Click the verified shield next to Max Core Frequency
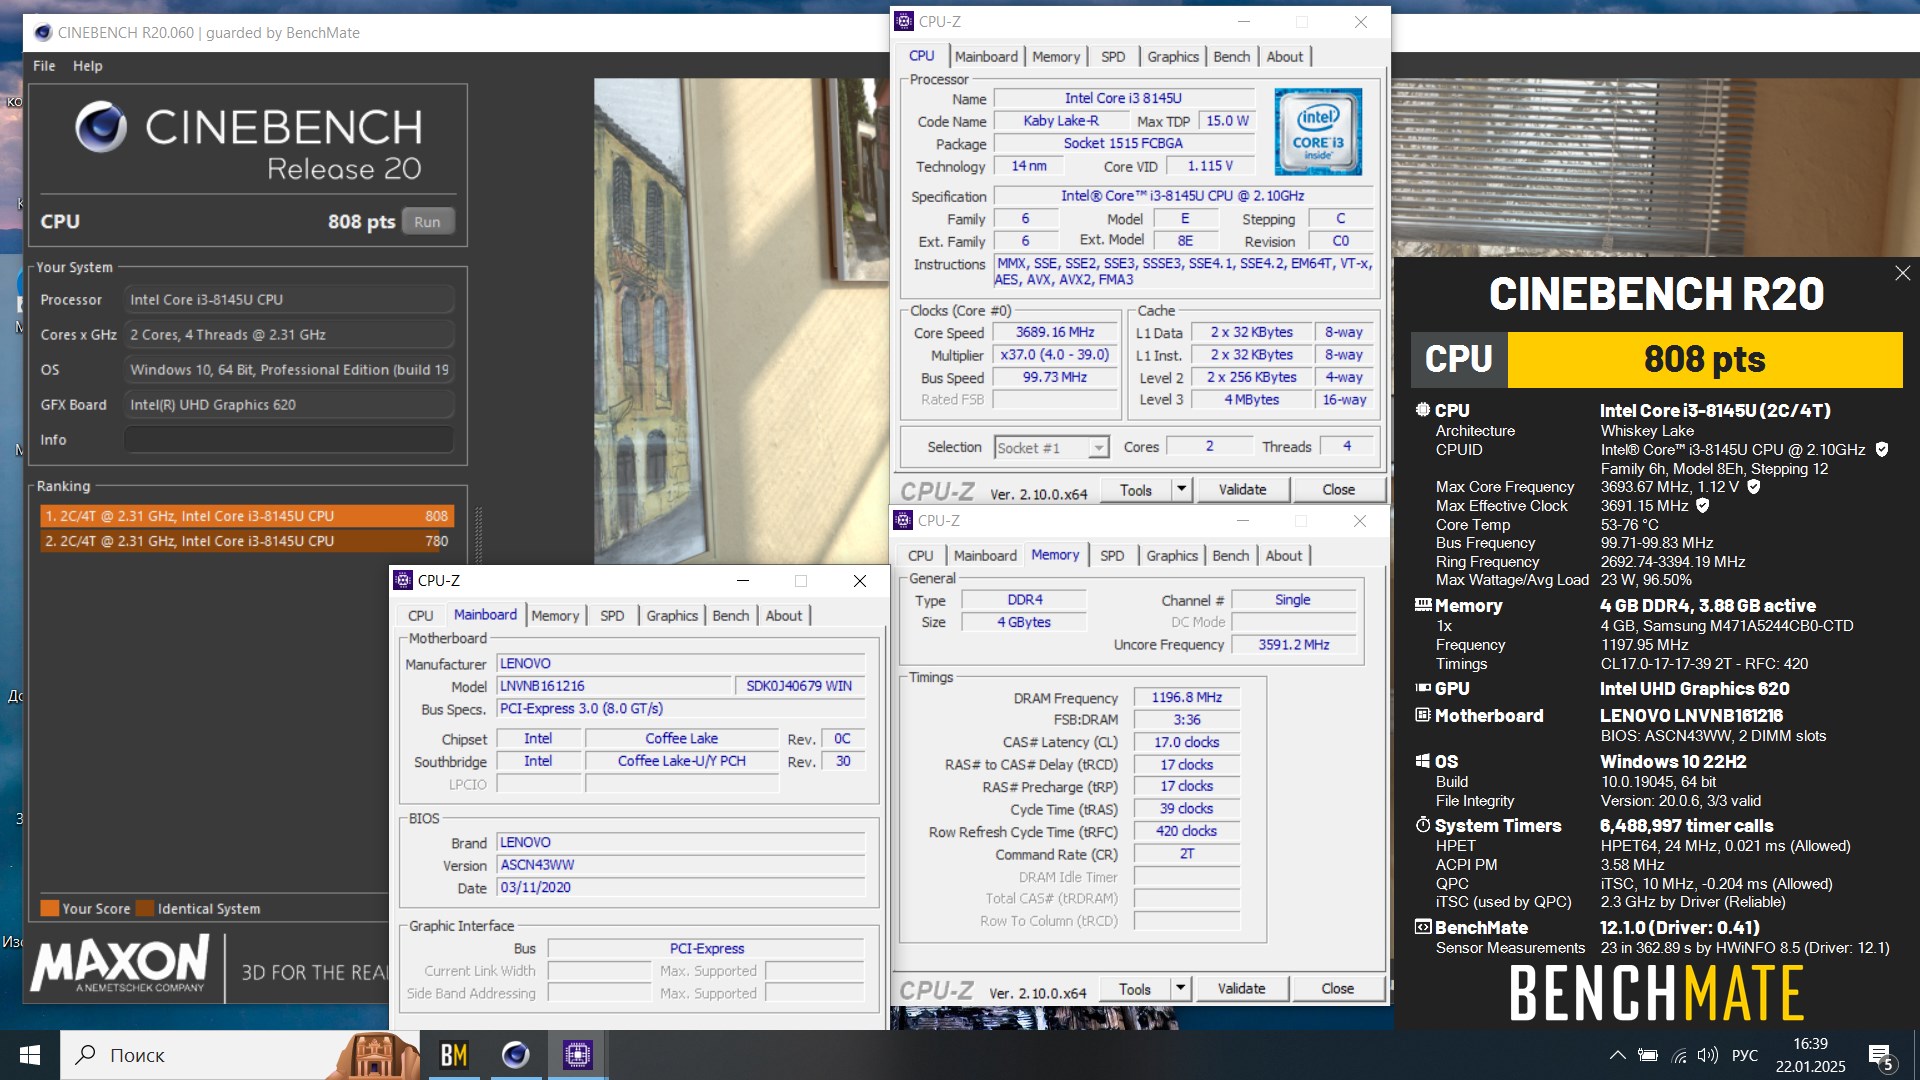 (1754, 487)
